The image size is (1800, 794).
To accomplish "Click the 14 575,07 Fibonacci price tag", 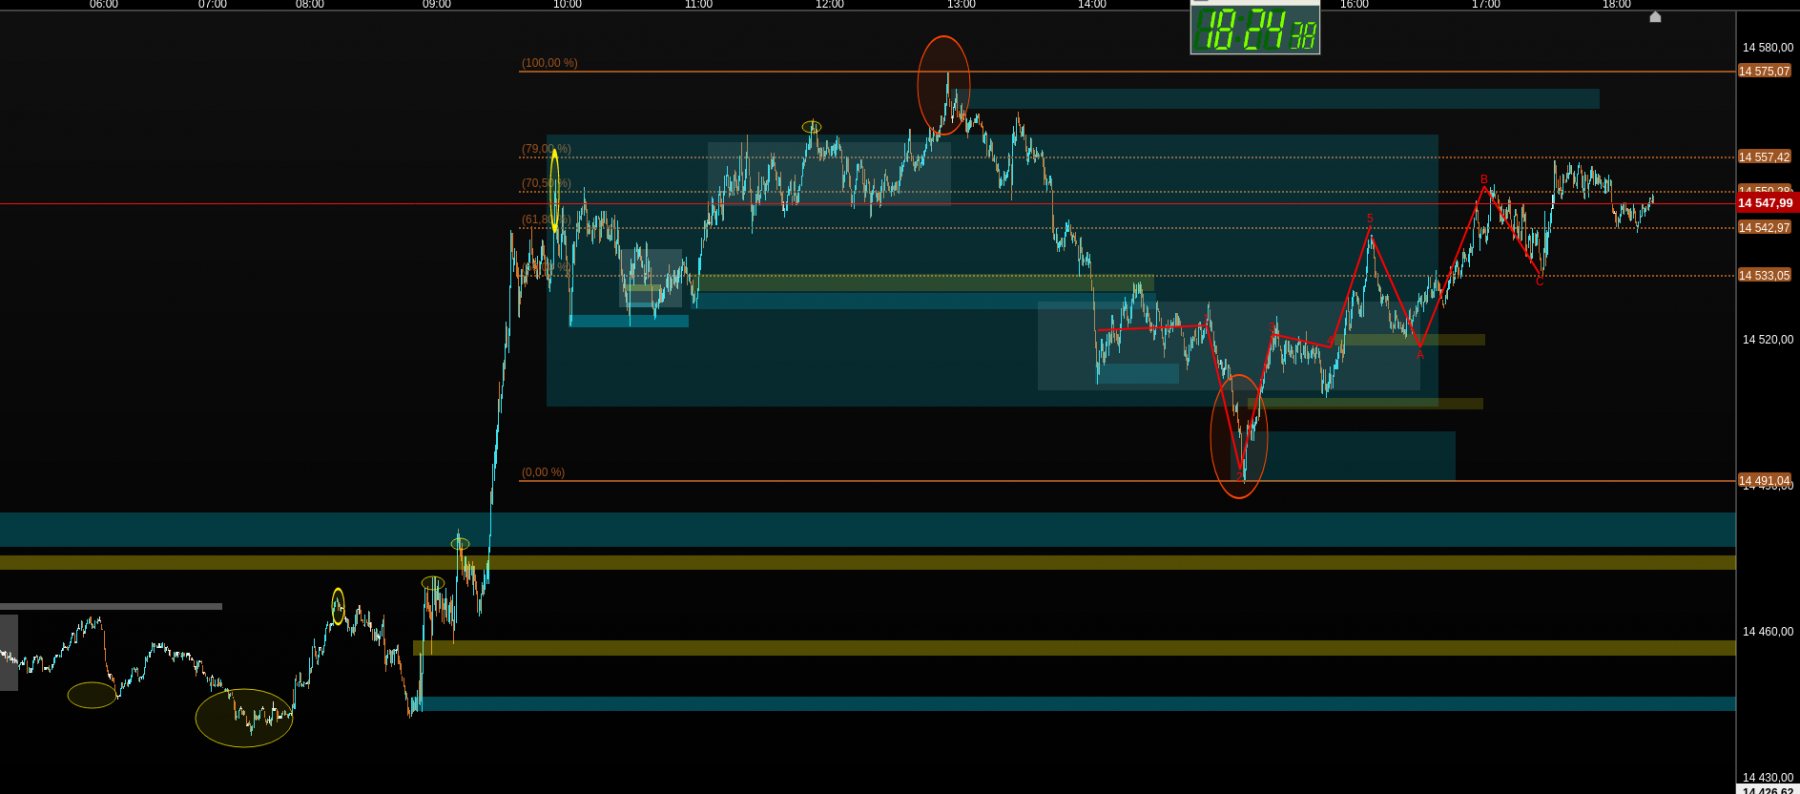I will pyautogui.click(x=1765, y=72).
